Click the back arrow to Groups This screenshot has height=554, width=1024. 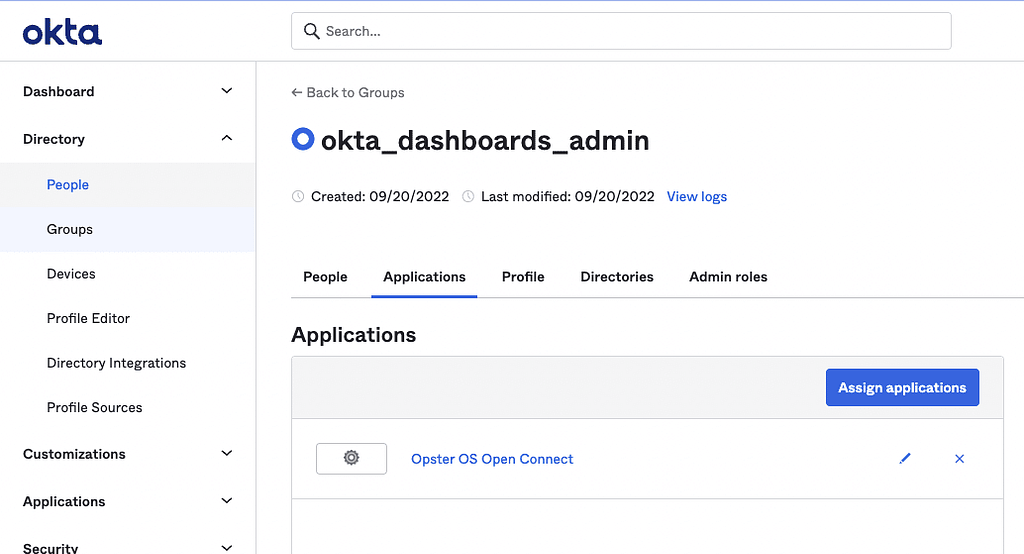click(296, 93)
